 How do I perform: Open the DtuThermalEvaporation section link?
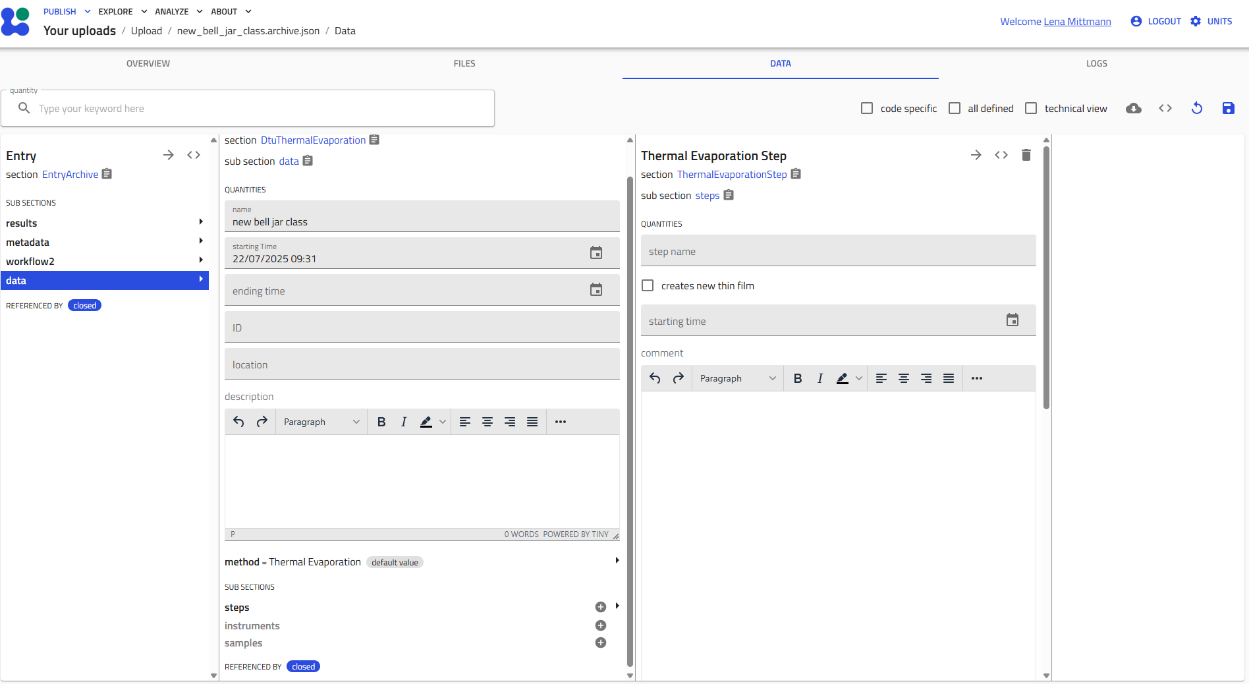(x=313, y=140)
